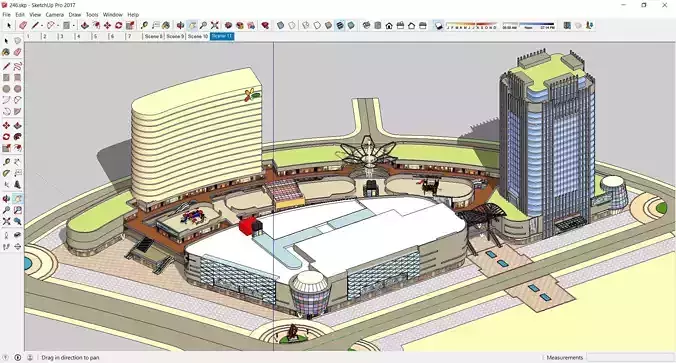
Task: Pick the Line tool in the top toolbar
Action: (35, 25)
